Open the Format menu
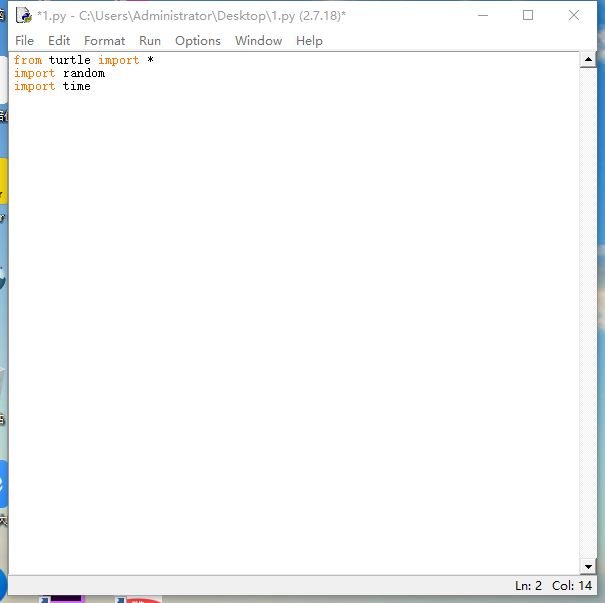The height and width of the screenshot is (603, 605). 104,41
